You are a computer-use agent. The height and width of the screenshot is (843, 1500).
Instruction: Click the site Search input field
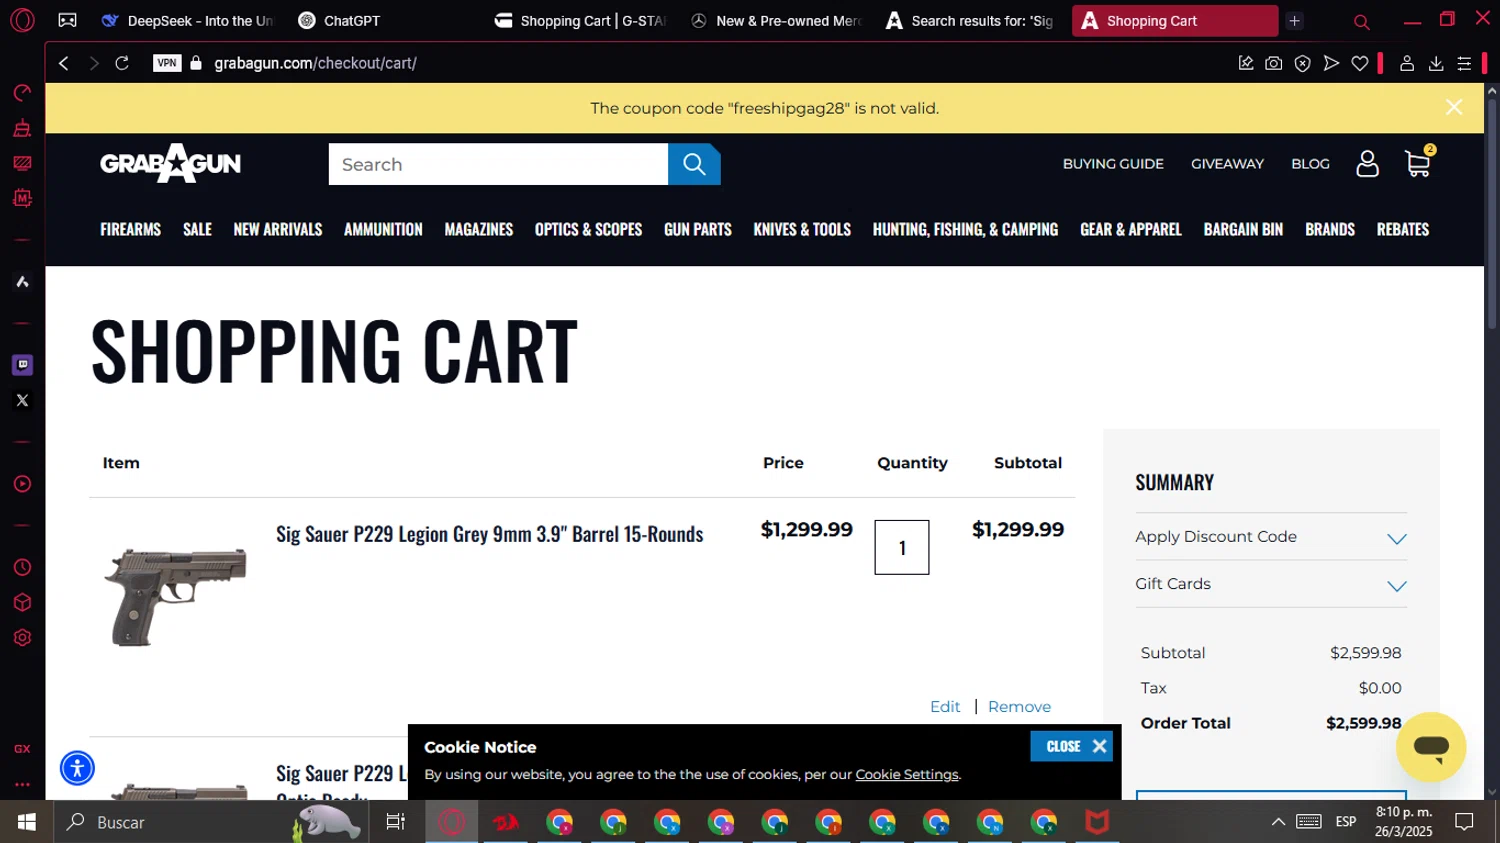(x=498, y=164)
